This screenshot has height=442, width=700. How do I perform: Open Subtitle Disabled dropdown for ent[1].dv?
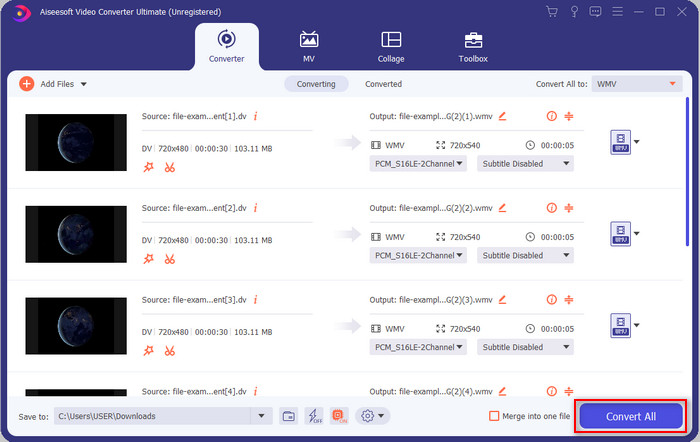(x=525, y=164)
